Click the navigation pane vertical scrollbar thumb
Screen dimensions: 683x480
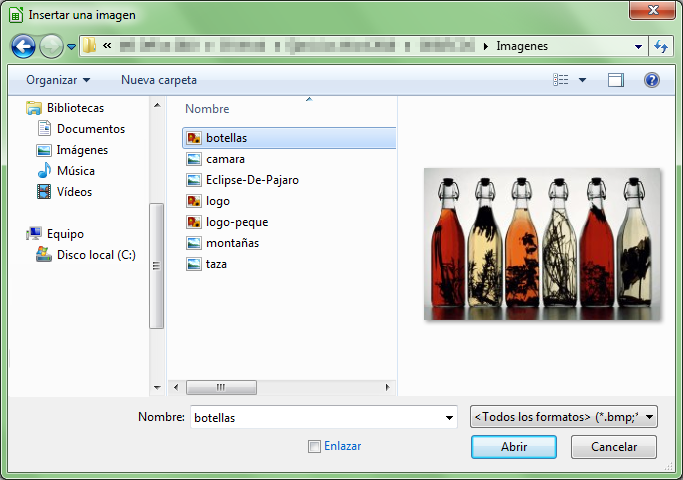(x=156, y=266)
